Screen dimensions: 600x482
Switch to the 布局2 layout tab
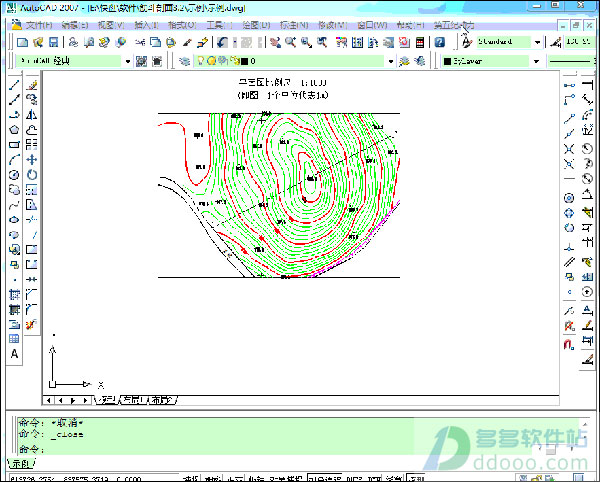(x=163, y=400)
